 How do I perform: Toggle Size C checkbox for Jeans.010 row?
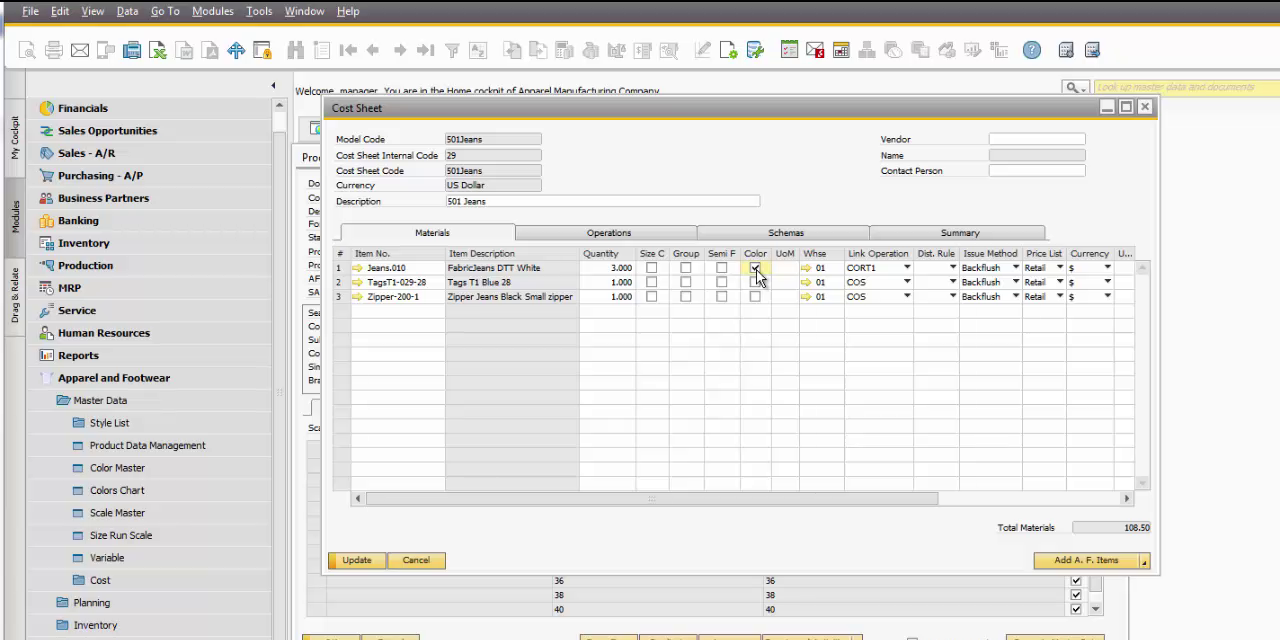652,268
